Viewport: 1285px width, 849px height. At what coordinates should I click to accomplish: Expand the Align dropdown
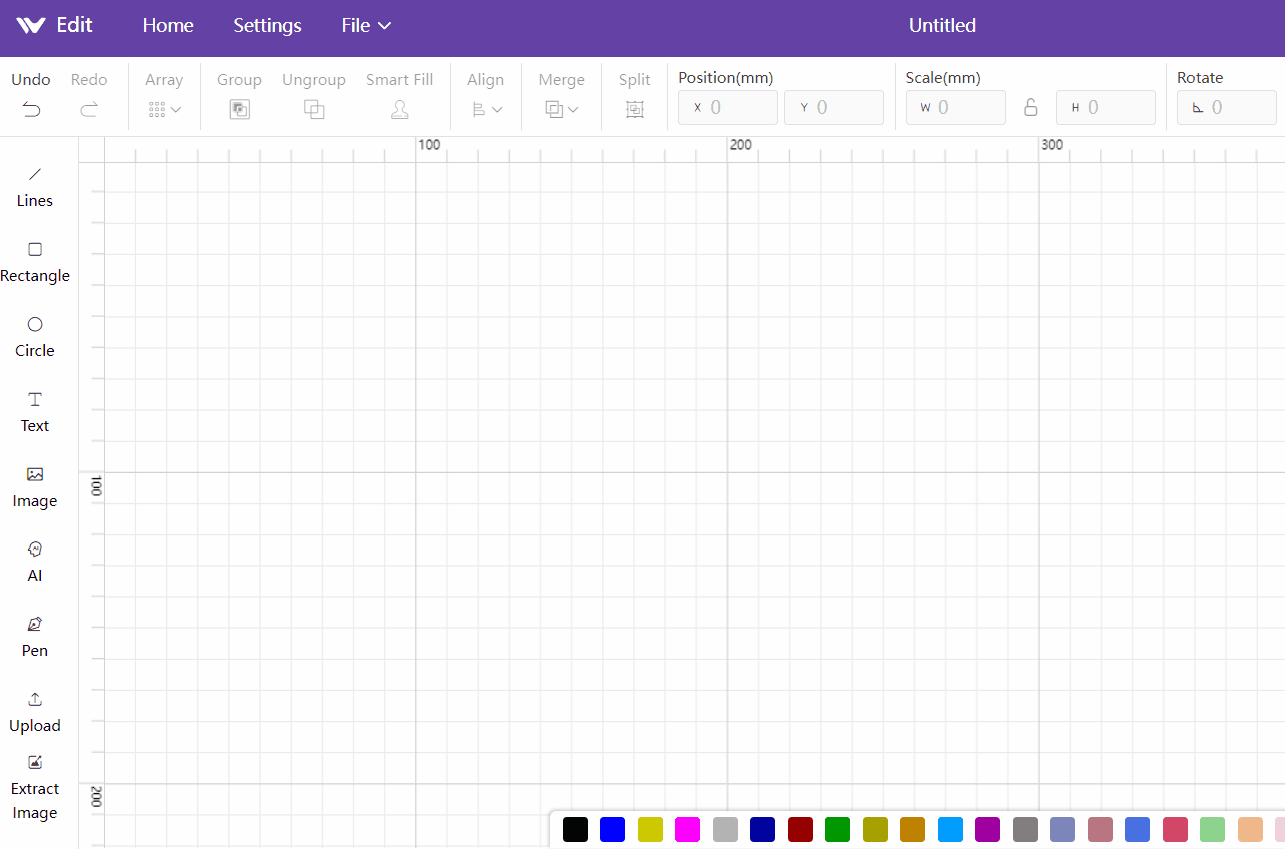486,110
